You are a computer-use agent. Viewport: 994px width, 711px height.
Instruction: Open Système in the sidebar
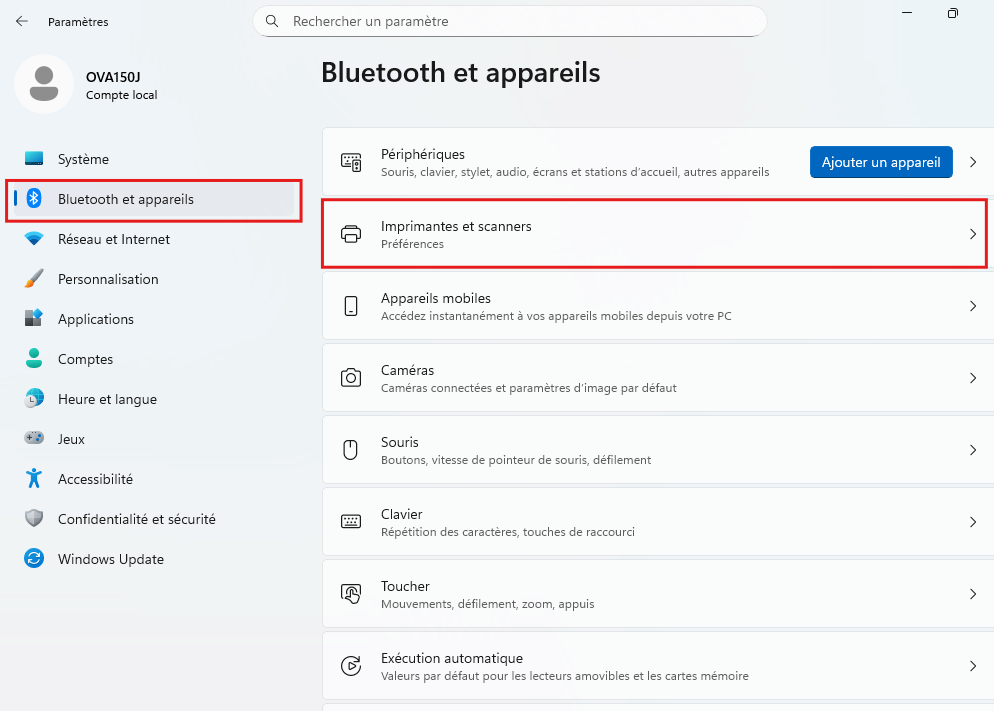(x=83, y=159)
